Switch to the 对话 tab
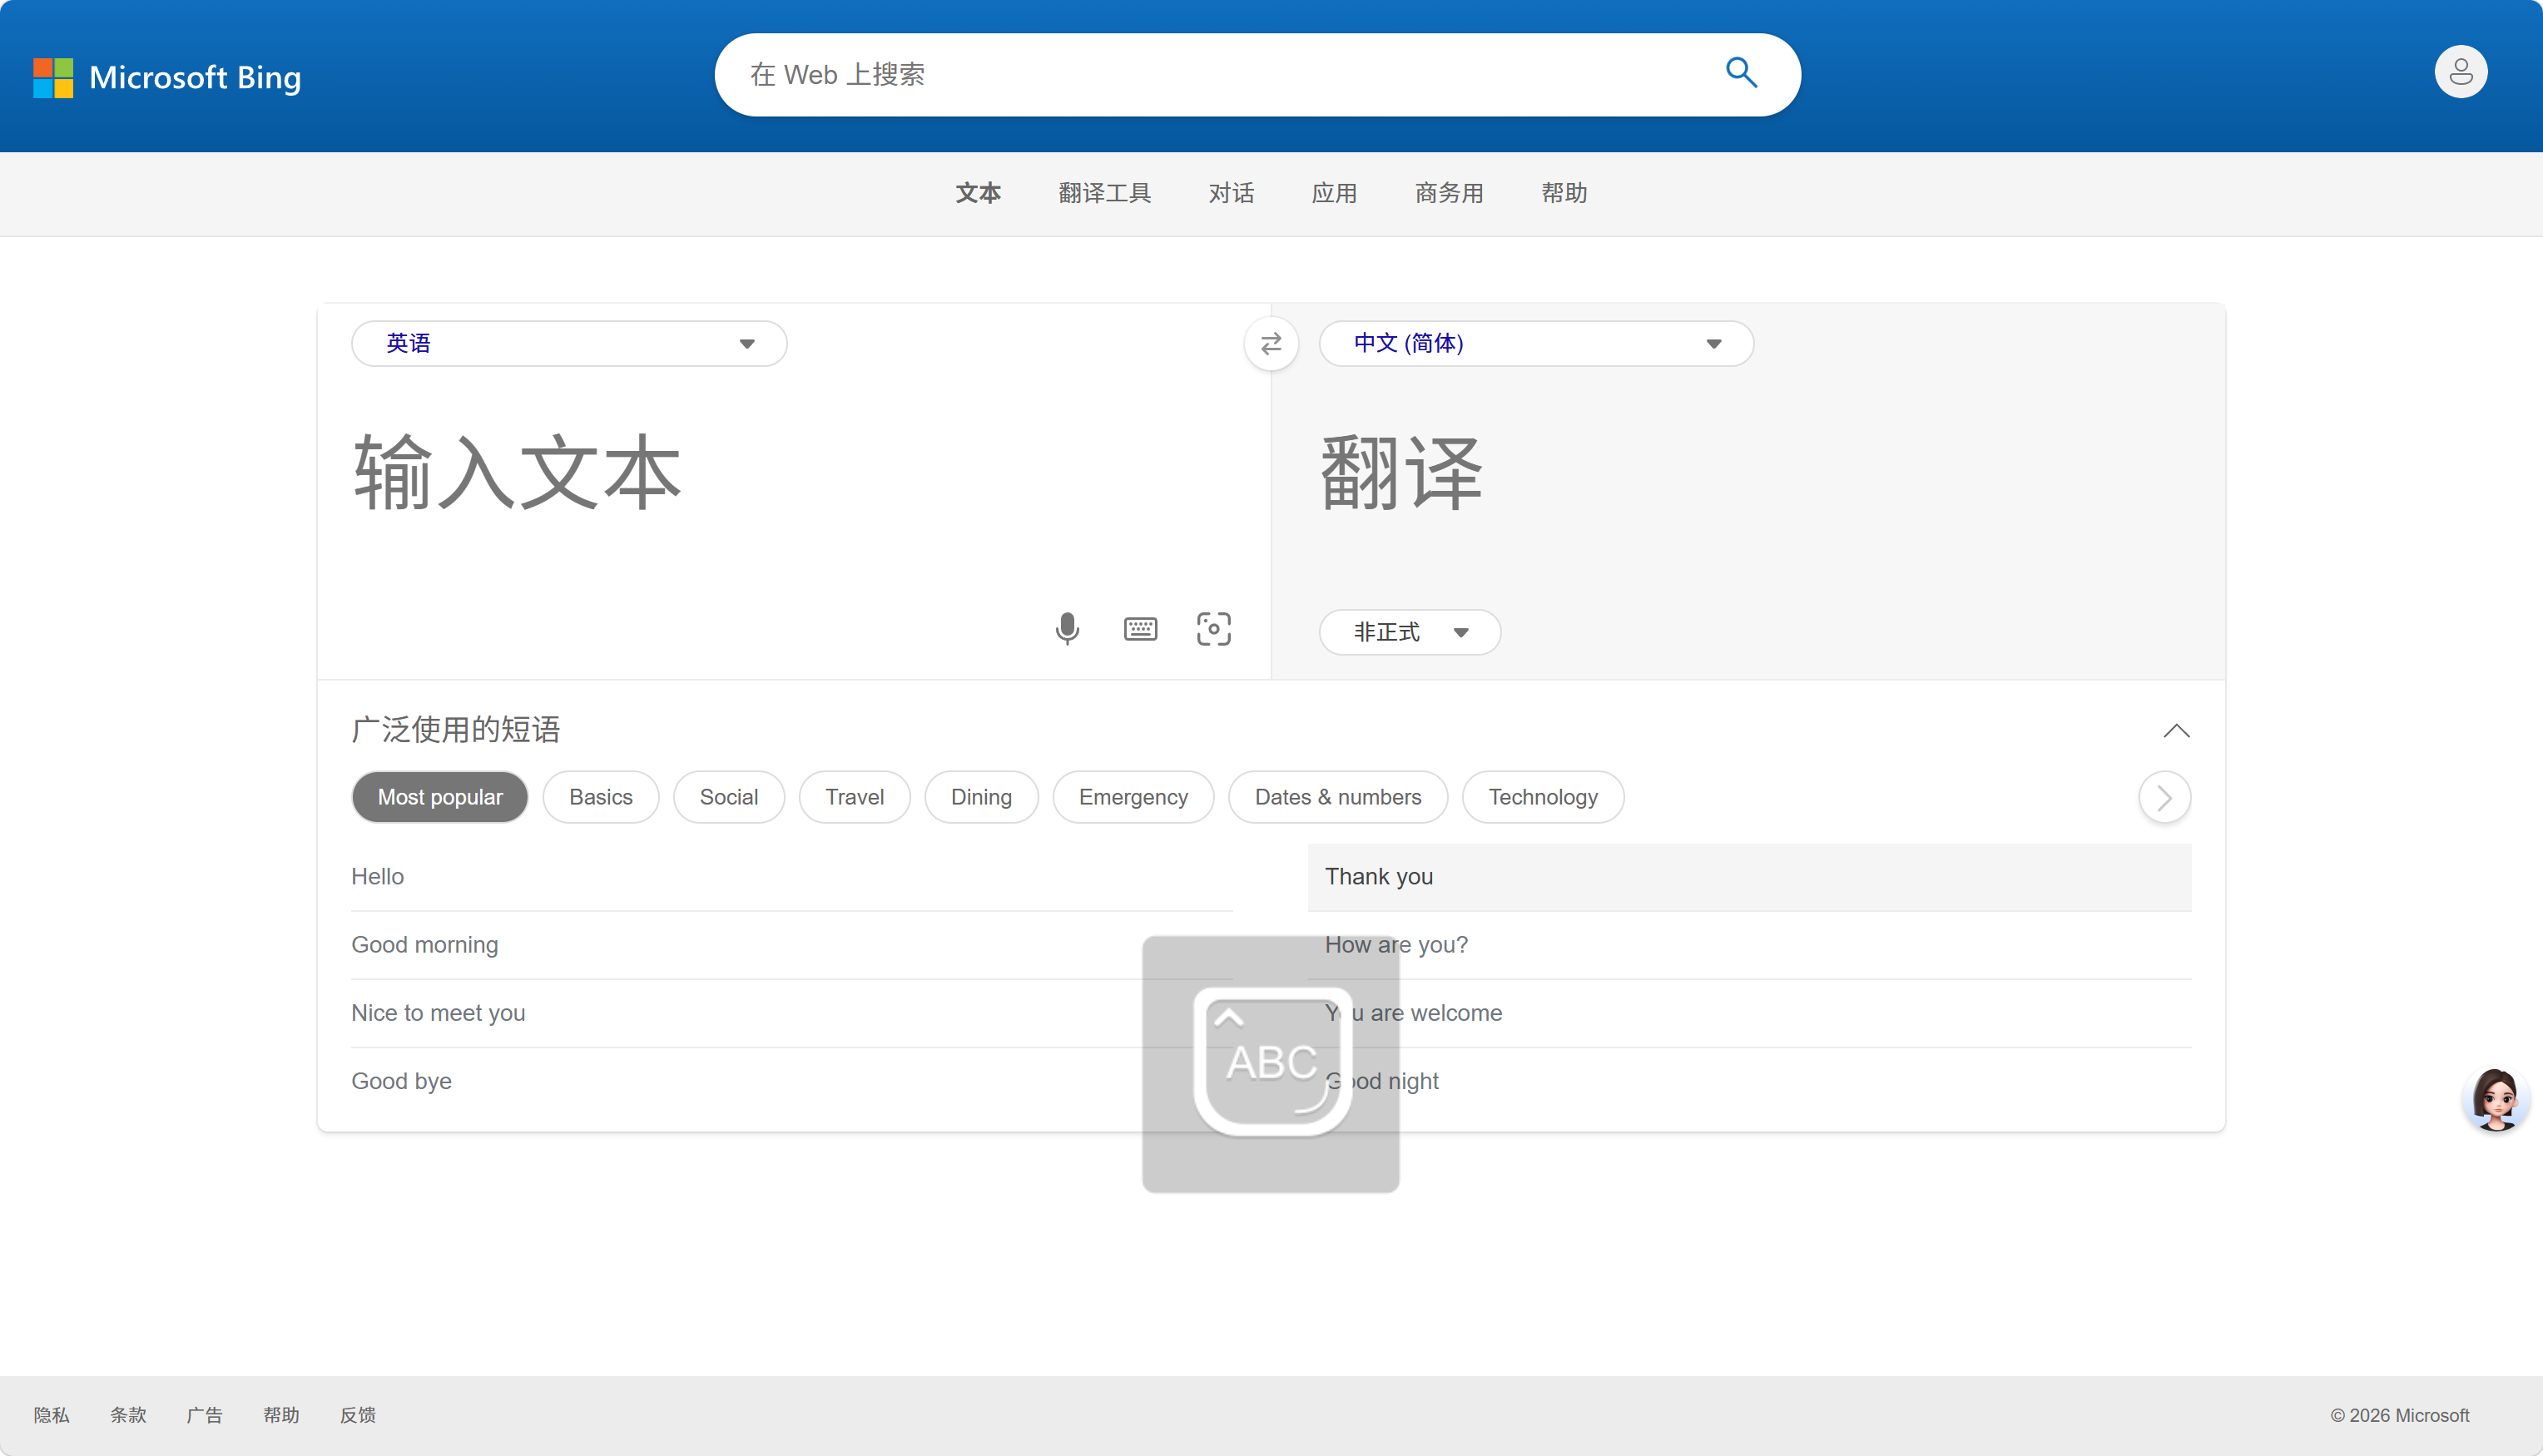Viewport: 2543px width, 1456px height. click(1231, 193)
